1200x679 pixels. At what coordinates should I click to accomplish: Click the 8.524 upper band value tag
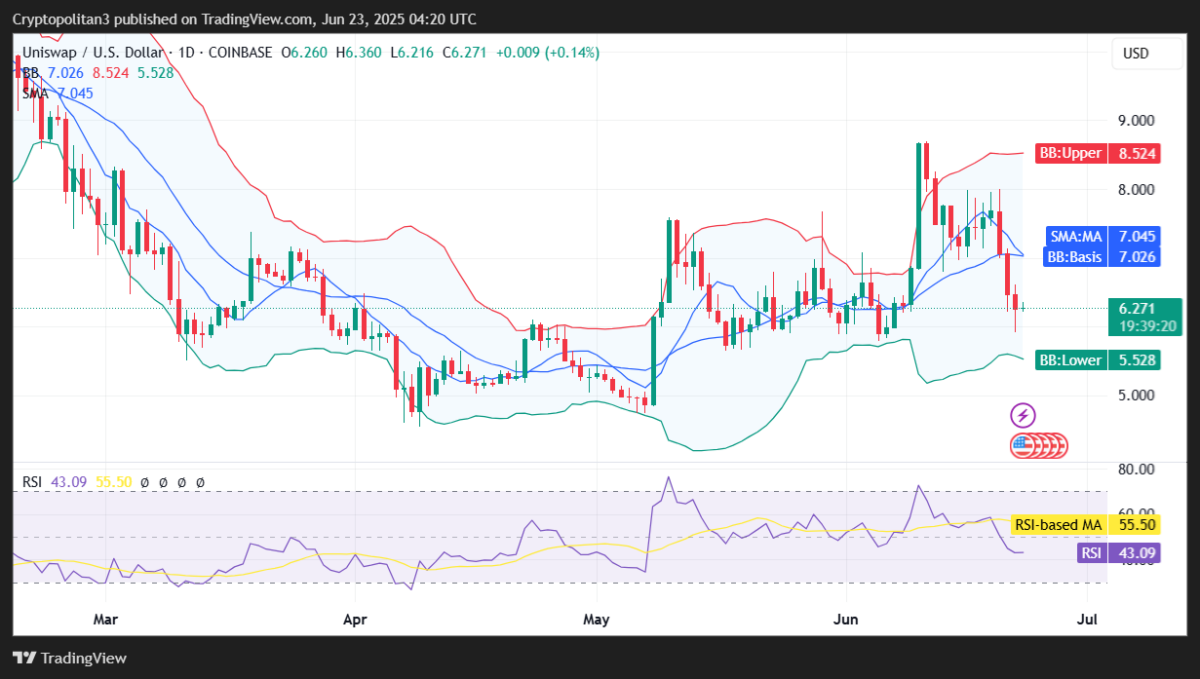(1134, 153)
